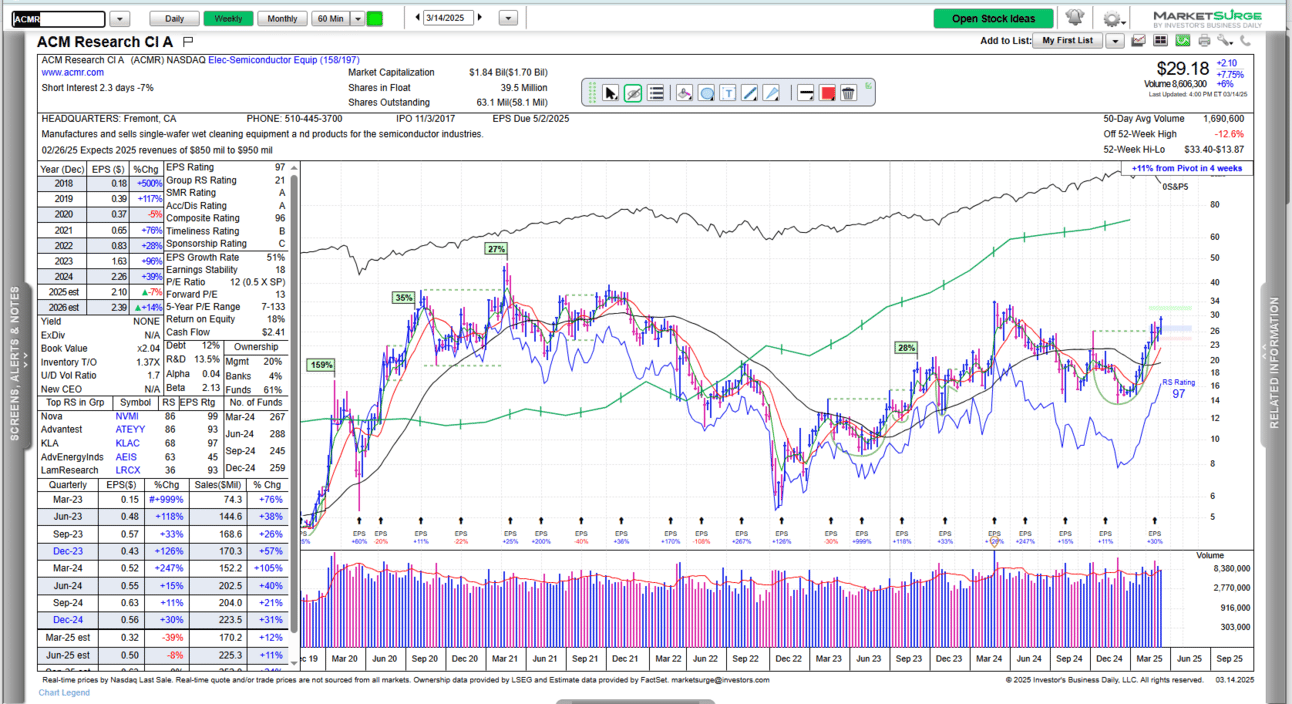
Task: Expand the 60 Min interval dropdown
Action: tap(357, 18)
